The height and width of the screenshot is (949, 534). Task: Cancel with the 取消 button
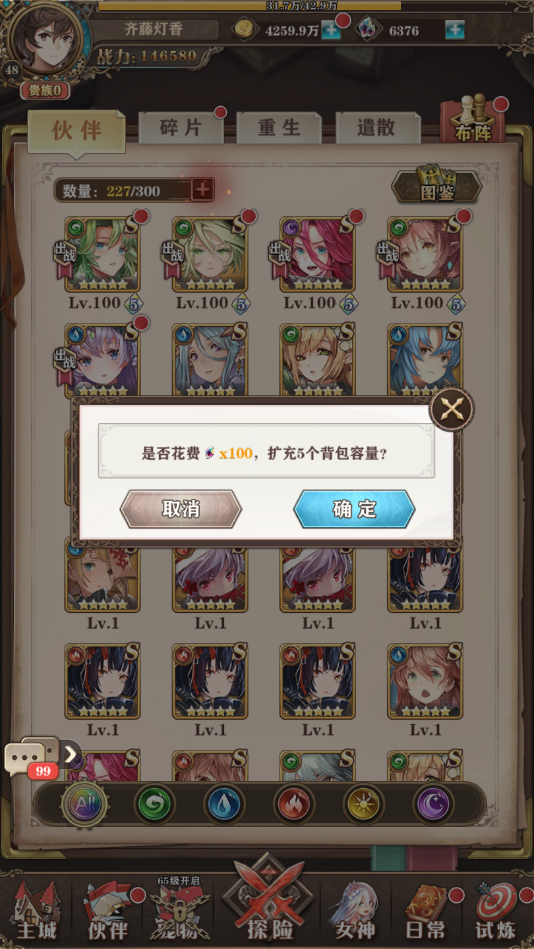tap(181, 509)
